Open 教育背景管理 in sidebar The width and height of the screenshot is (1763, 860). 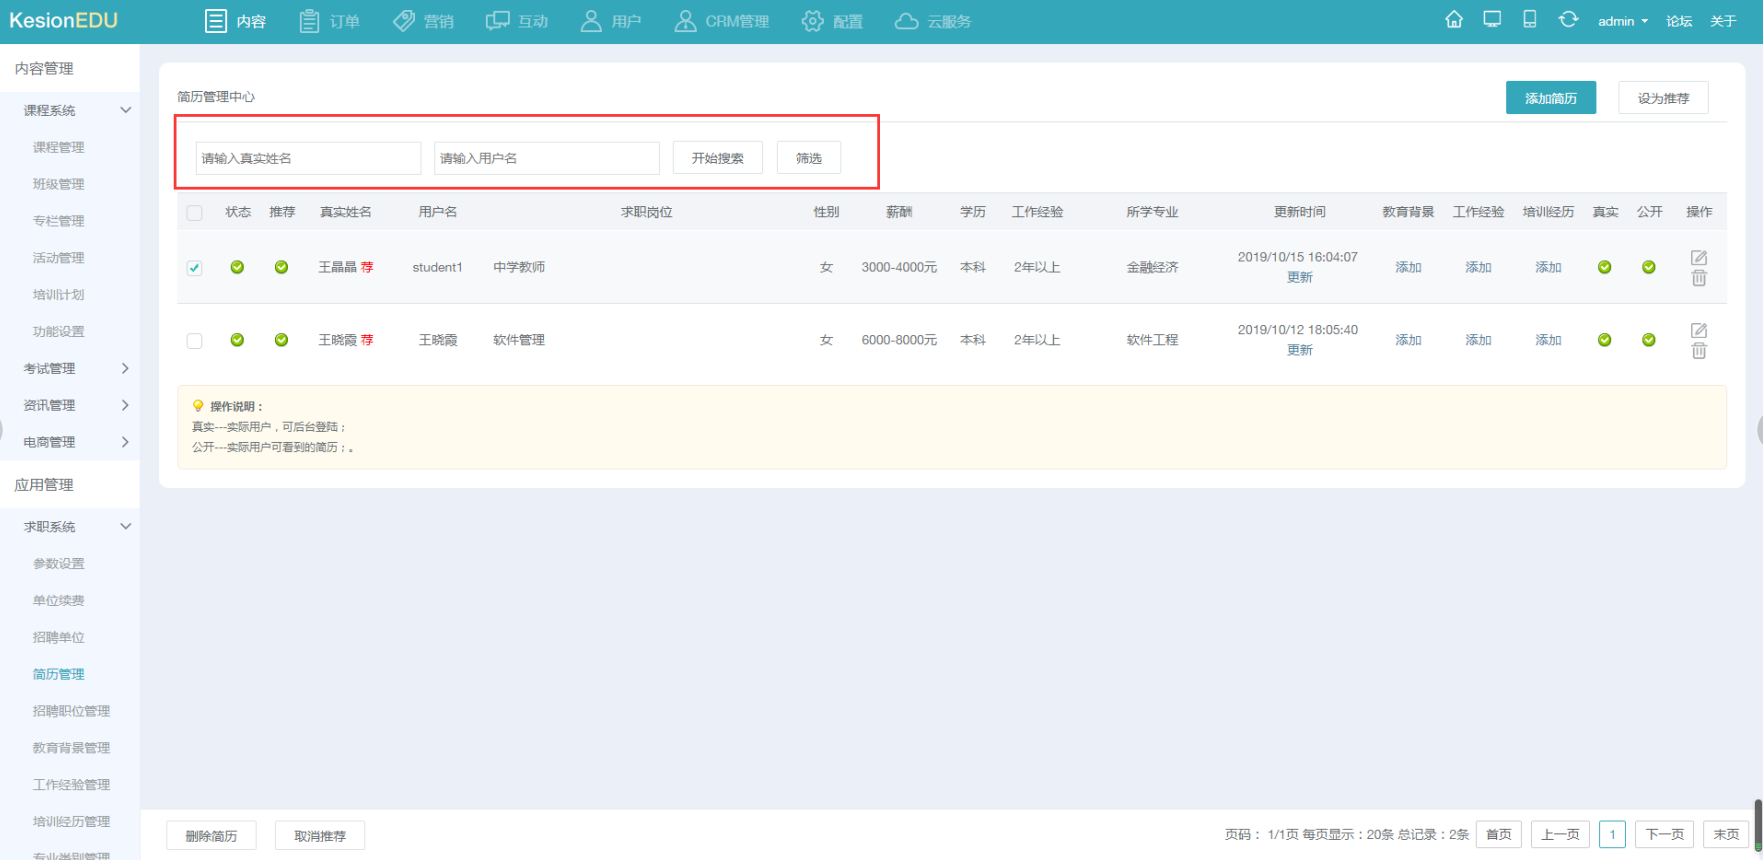pos(71,748)
